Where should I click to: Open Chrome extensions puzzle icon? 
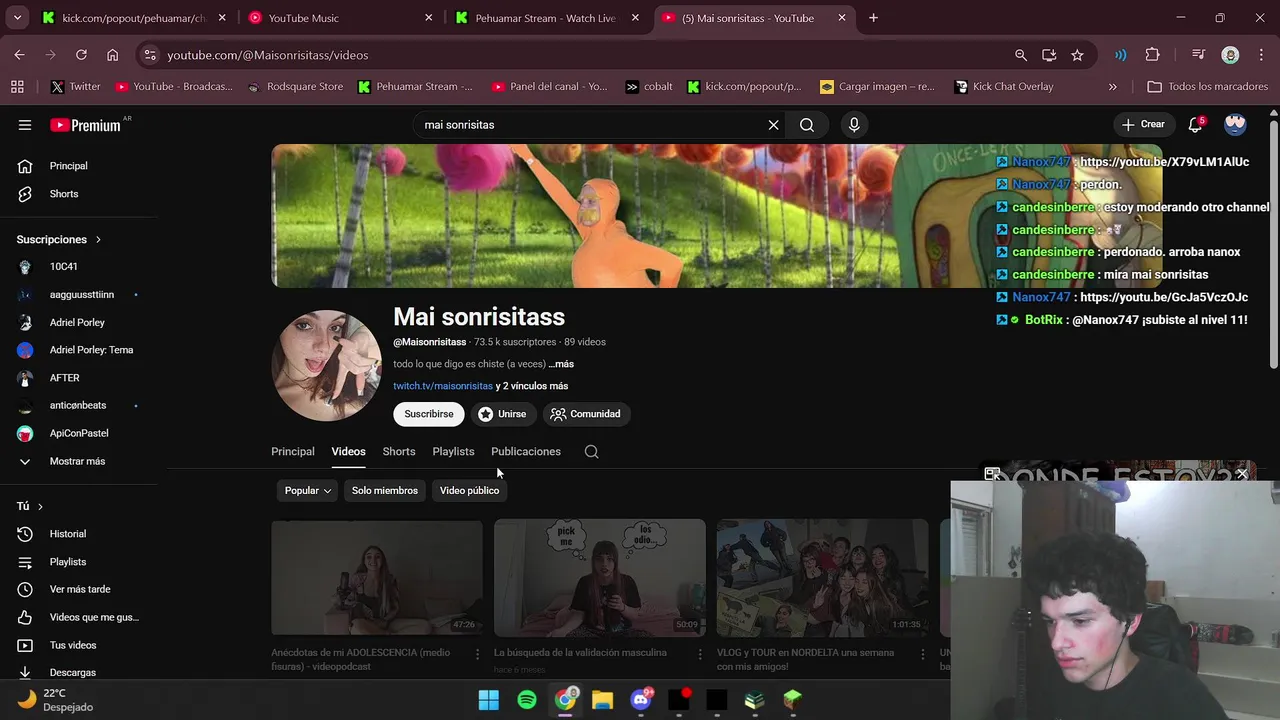click(1152, 55)
